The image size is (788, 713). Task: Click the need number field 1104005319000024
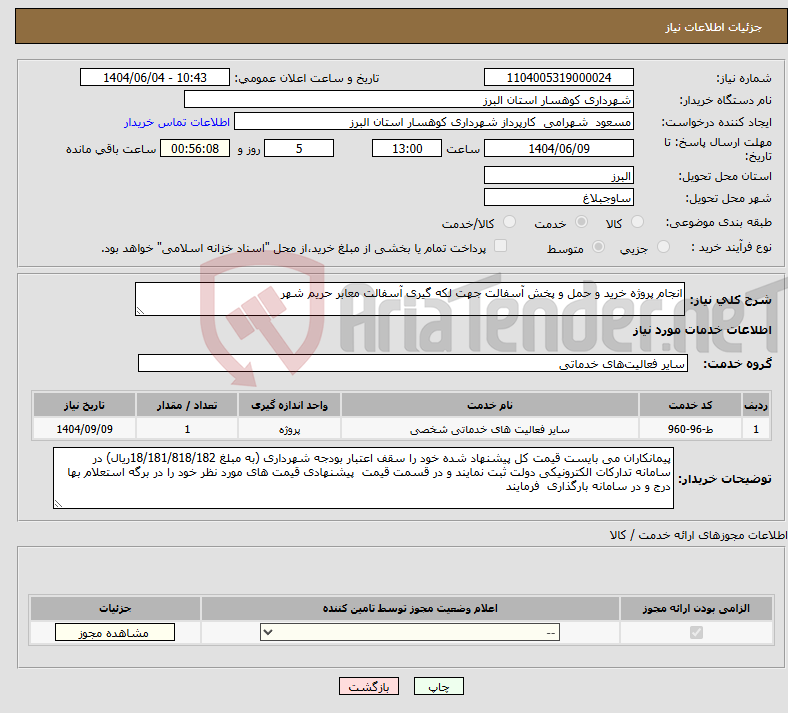[x=558, y=77]
